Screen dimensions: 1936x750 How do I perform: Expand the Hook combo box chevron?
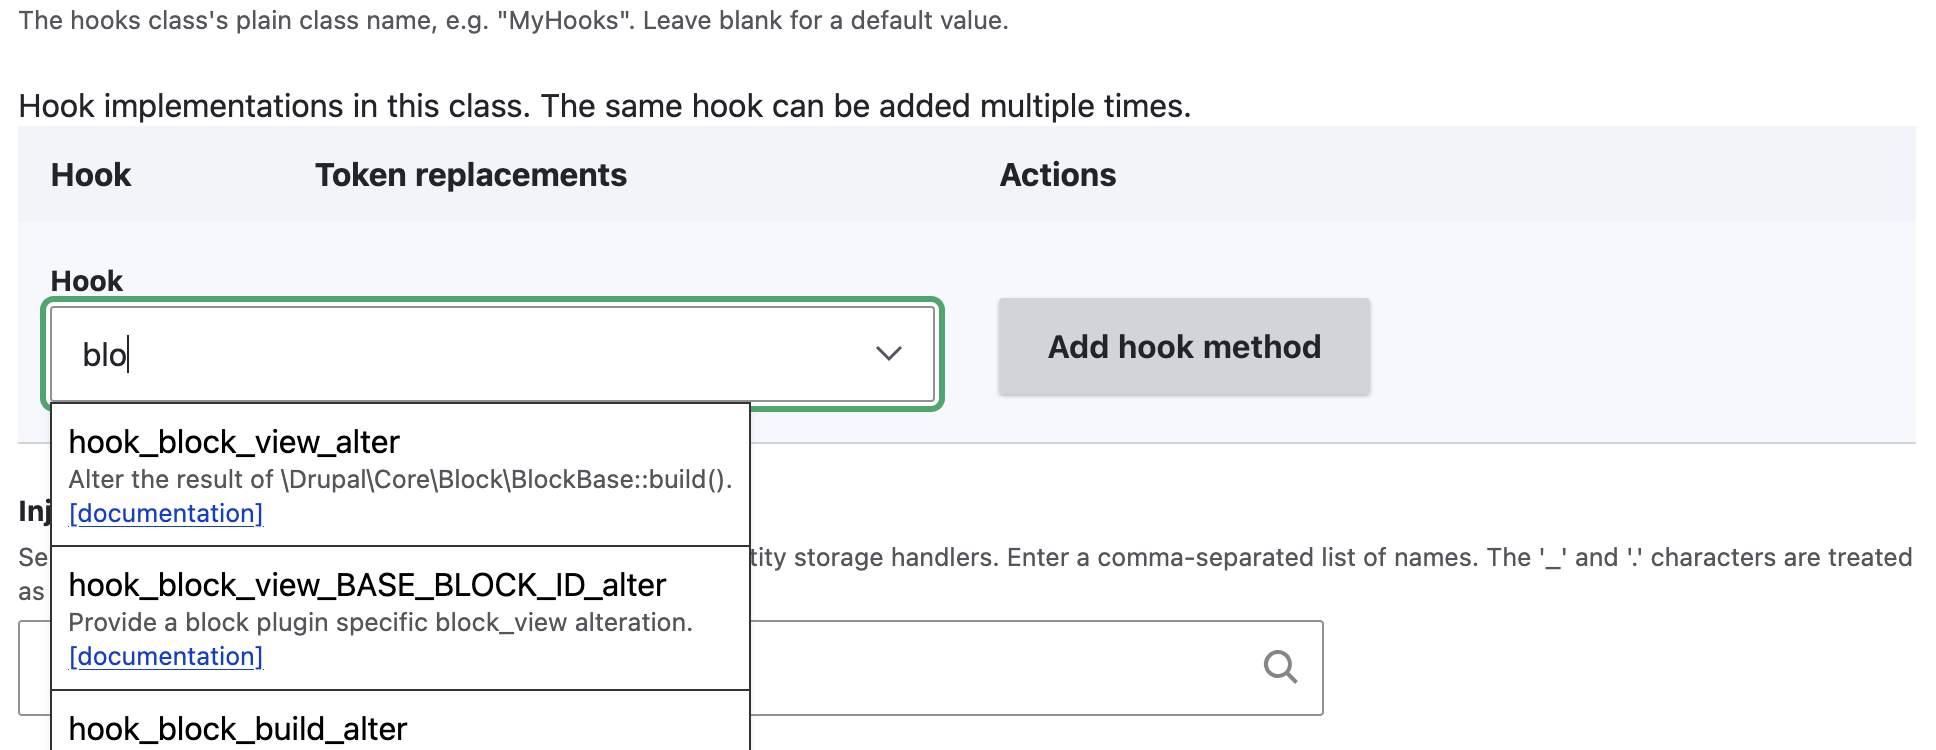point(888,354)
